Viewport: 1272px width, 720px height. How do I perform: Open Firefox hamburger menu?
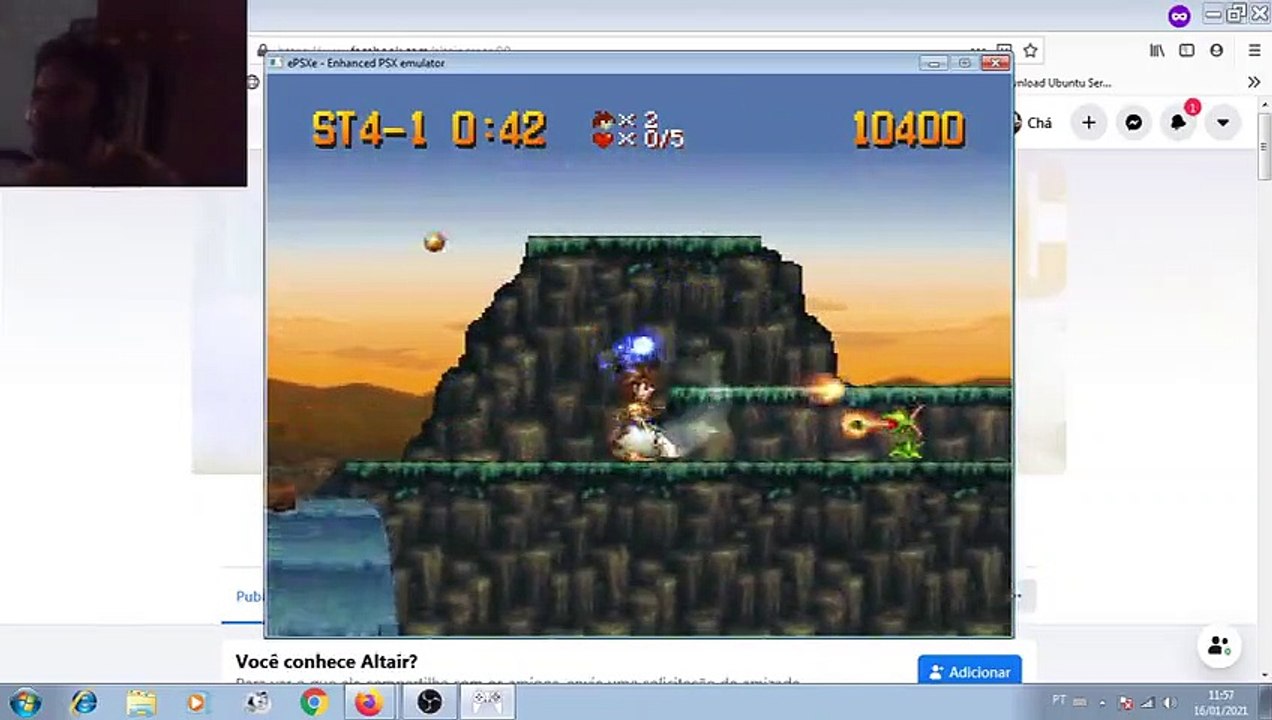pyautogui.click(x=1255, y=50)
